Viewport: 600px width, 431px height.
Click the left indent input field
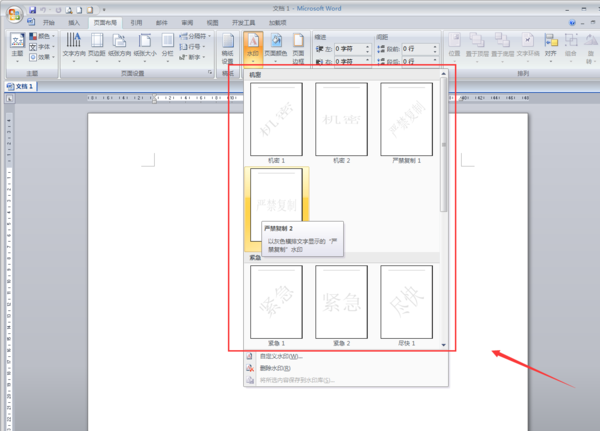(349, 49)
